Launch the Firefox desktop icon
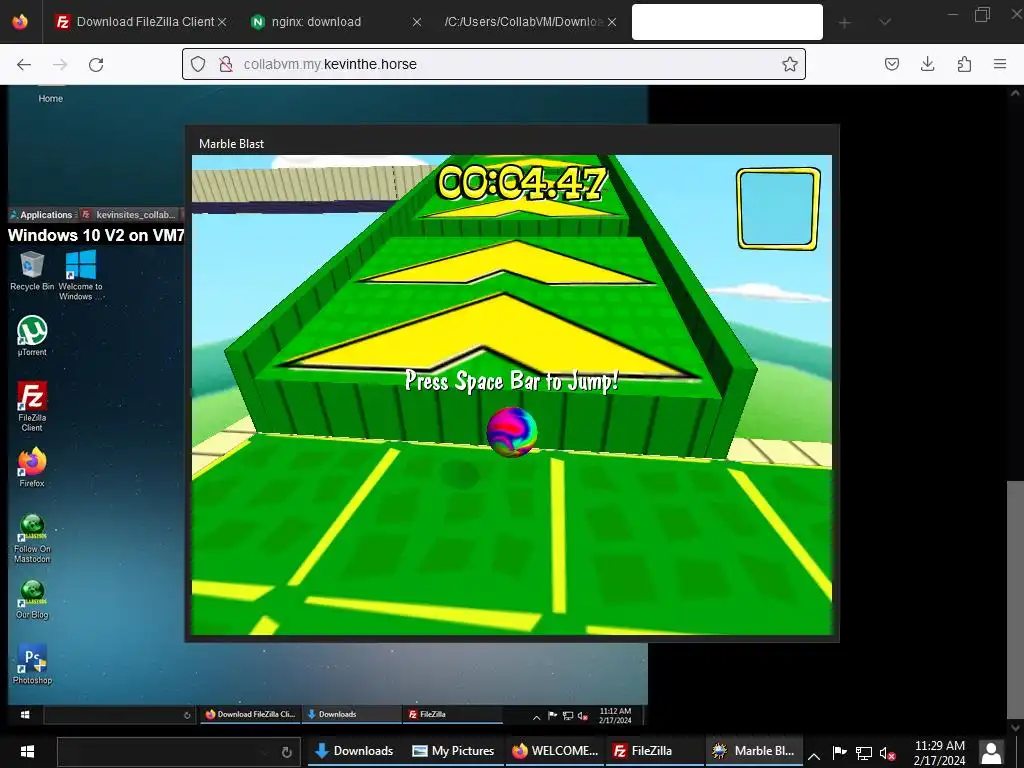 click(32, 468)
